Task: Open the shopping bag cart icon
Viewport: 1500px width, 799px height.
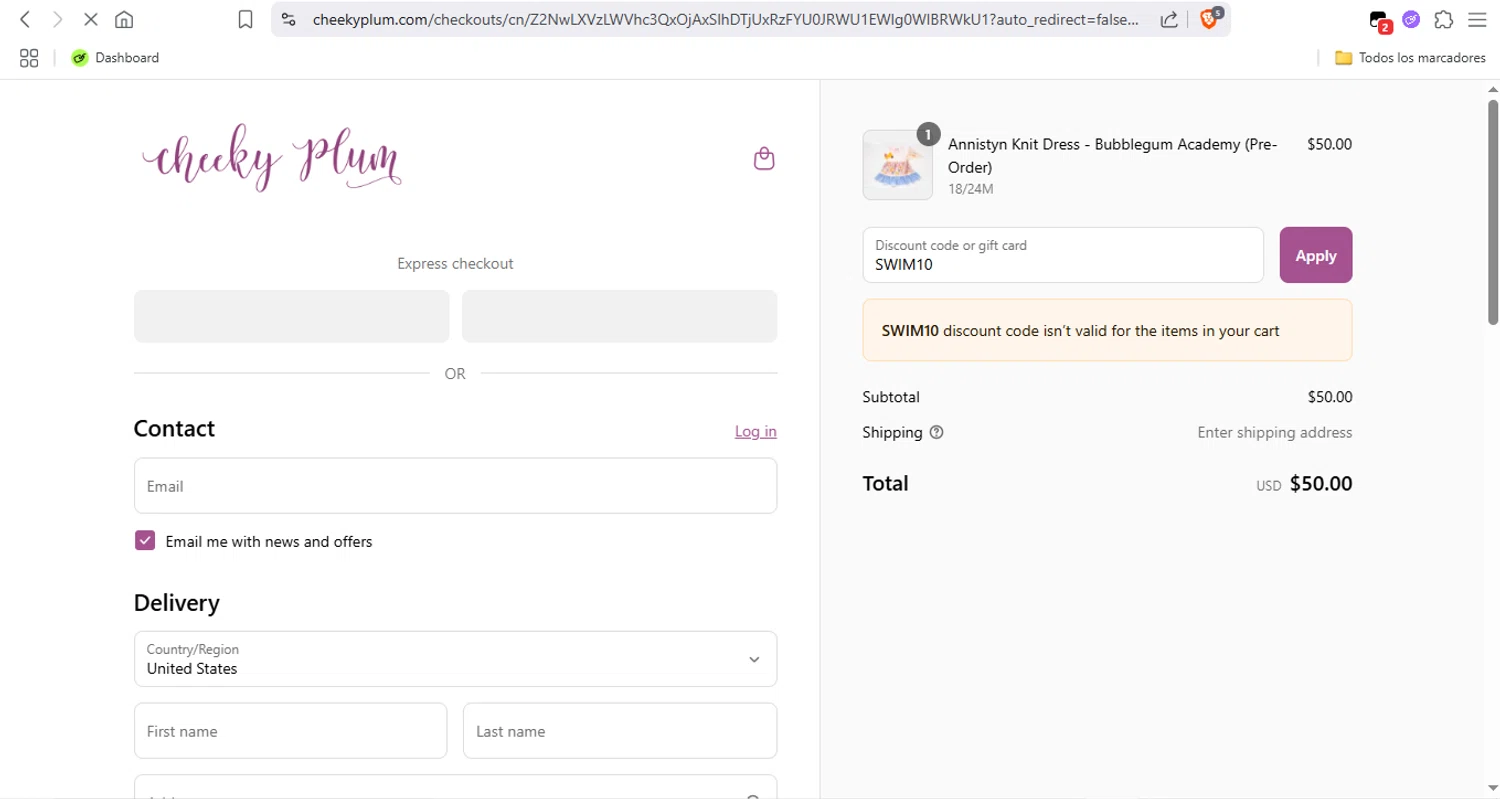Action: point(764,159)
